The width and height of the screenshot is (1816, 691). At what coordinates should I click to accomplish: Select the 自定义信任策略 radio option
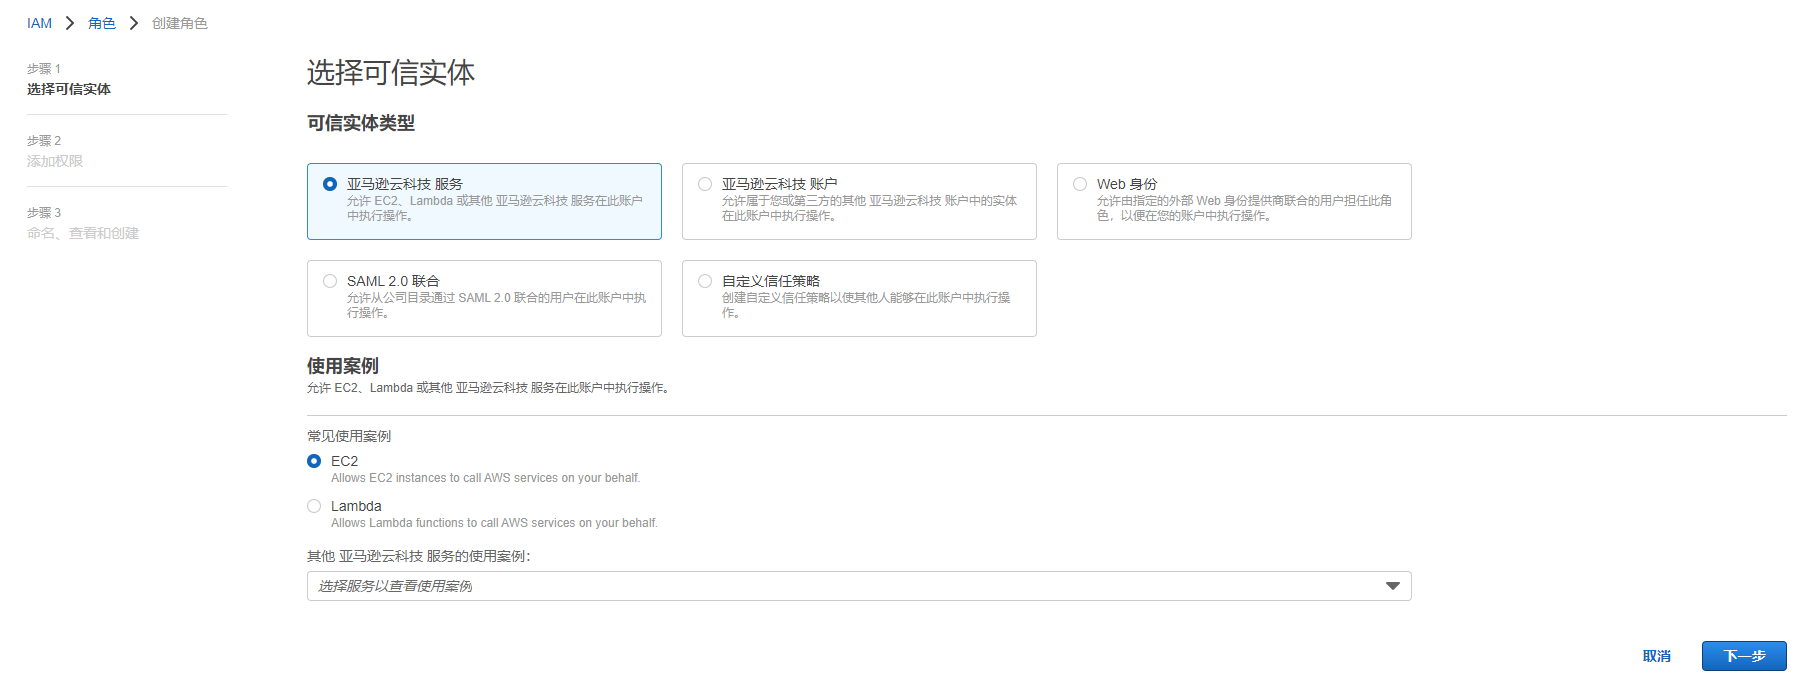pyautogui.click(x=705, y=281)
